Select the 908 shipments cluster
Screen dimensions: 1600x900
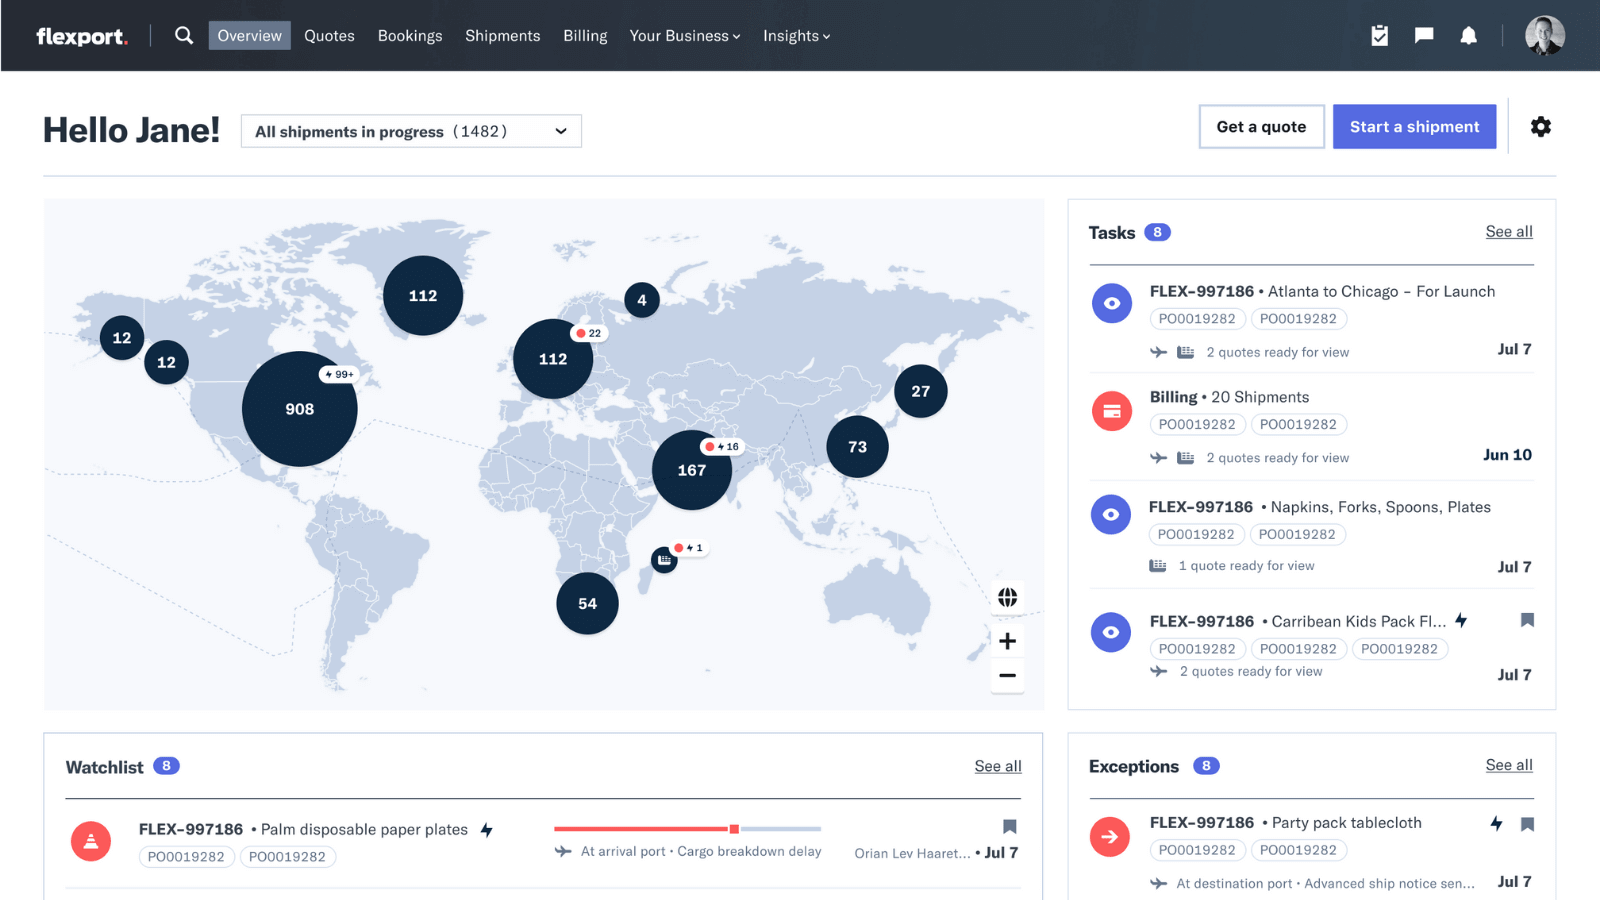point(300,409)
